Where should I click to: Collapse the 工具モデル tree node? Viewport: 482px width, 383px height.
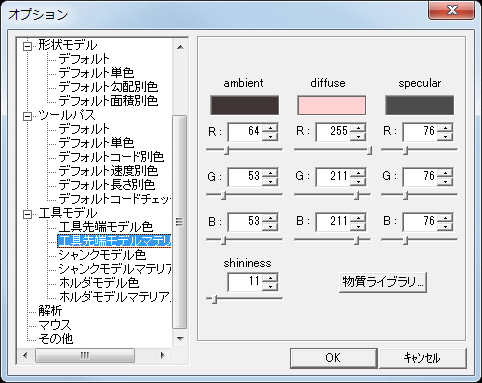28,214
